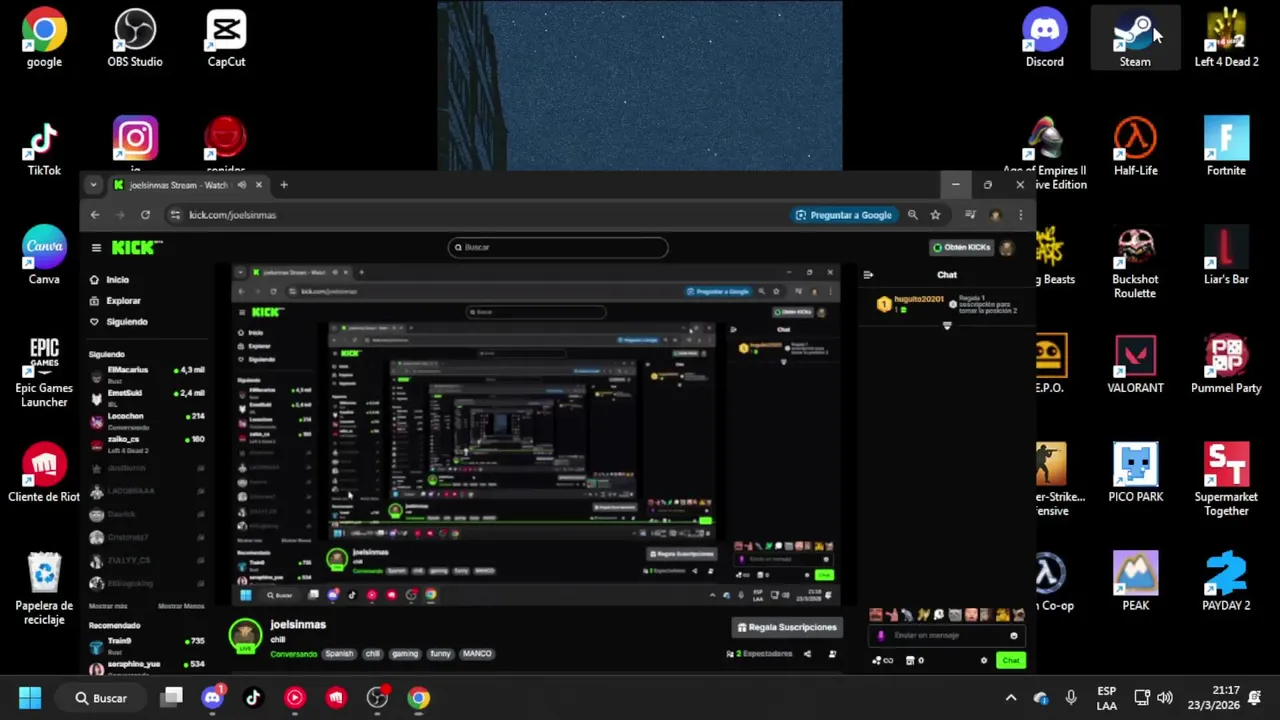This screenshot has height=720, width=1280.
Task: Open ElMacarius channel in Siguiendo list
Action: click(146, 374)
